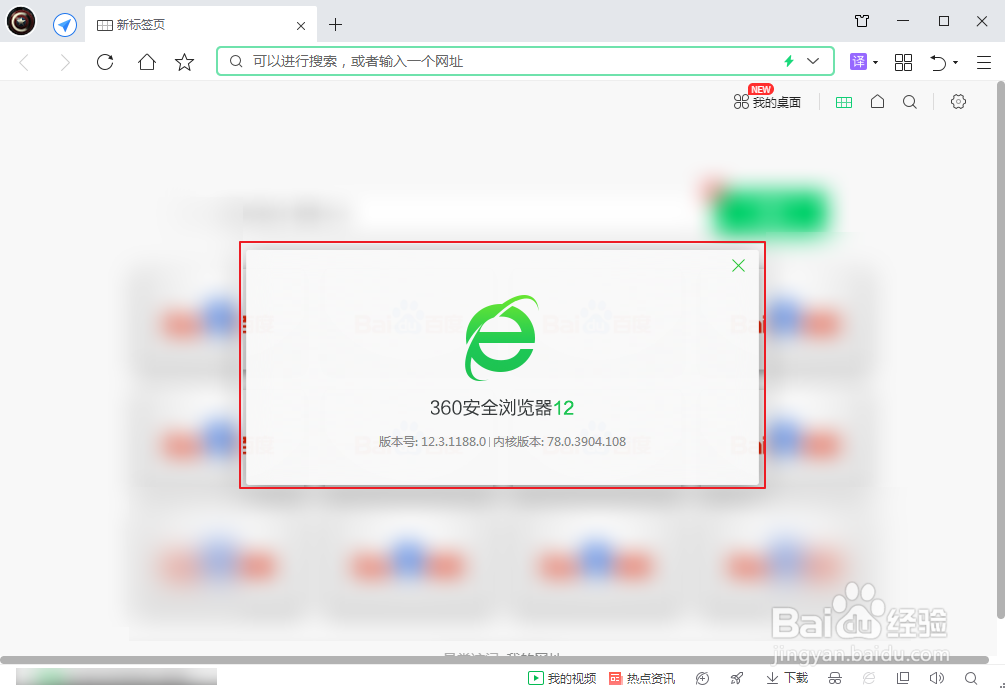Expand translate options dropdown arrow

click(876, 62)
